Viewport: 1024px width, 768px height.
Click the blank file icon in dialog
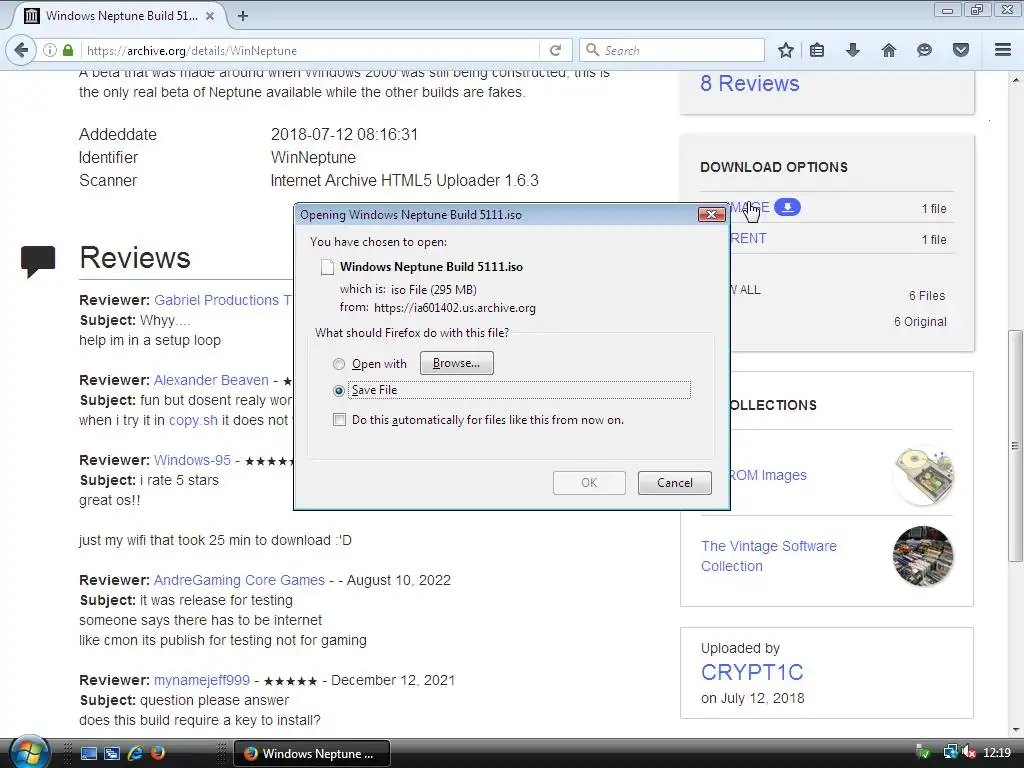327,267
